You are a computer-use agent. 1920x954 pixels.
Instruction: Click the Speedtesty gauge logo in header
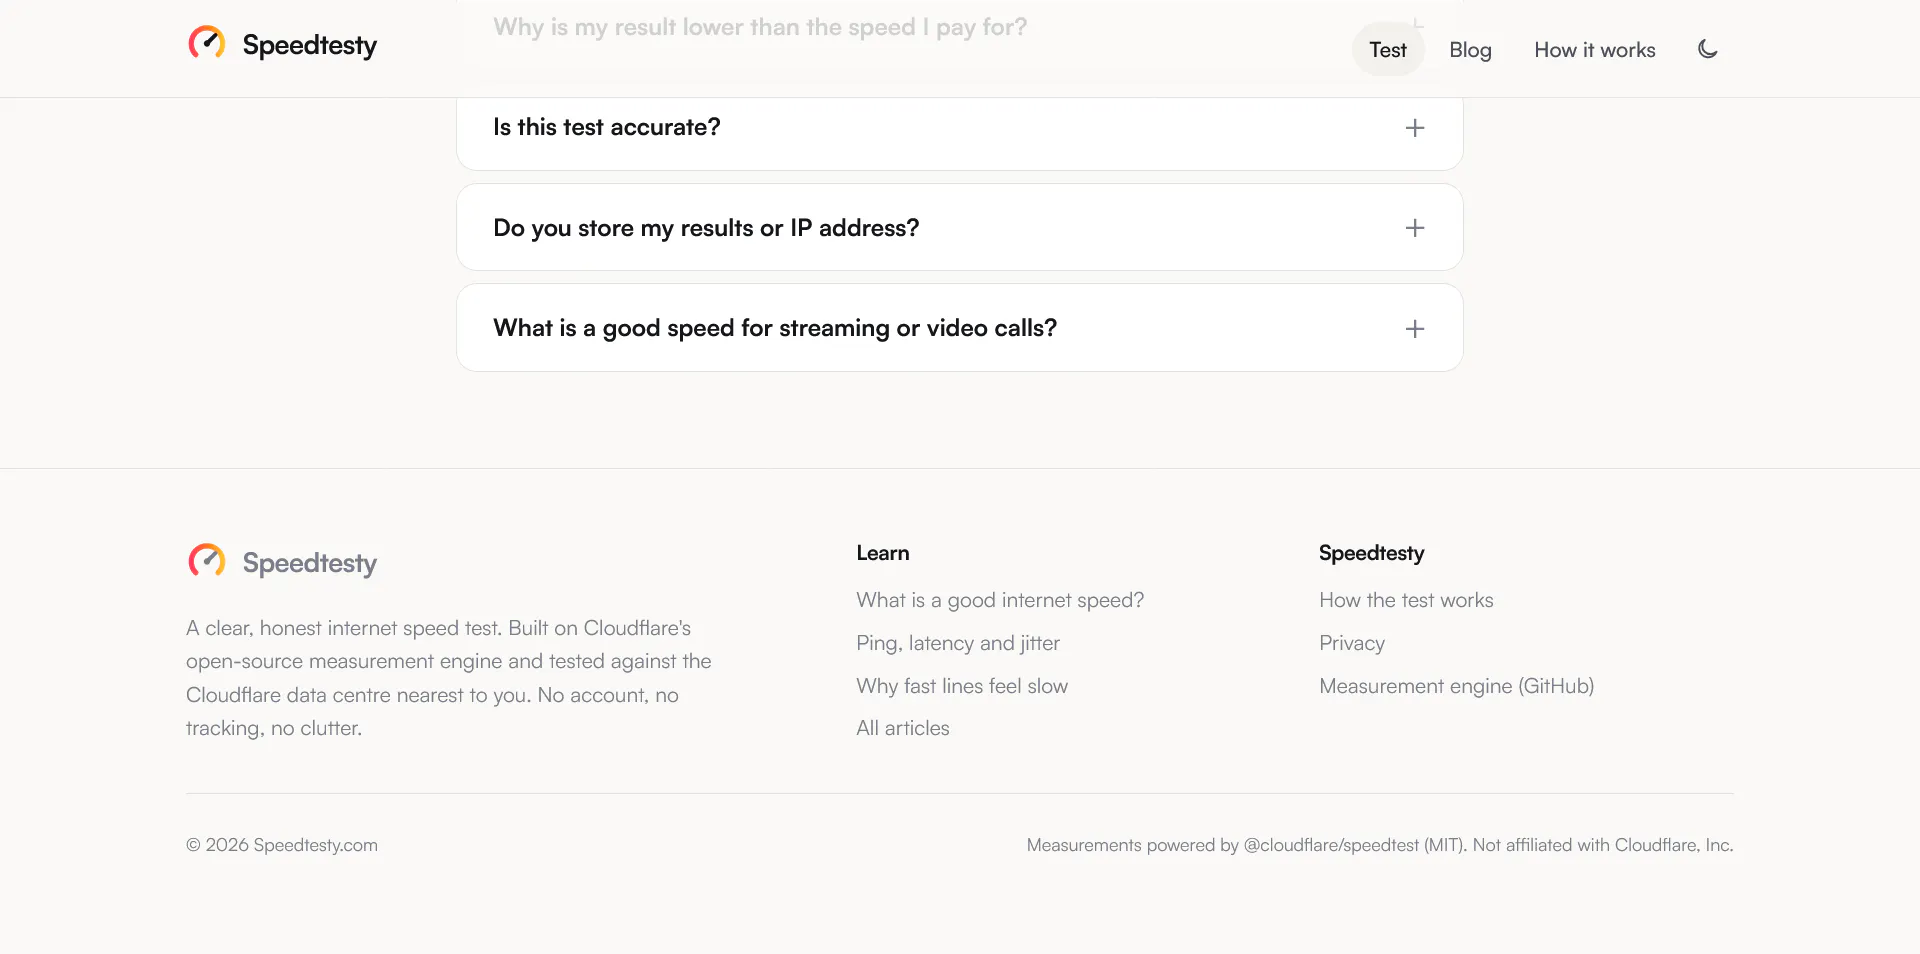pyautogui.click(x=207, y=43)
